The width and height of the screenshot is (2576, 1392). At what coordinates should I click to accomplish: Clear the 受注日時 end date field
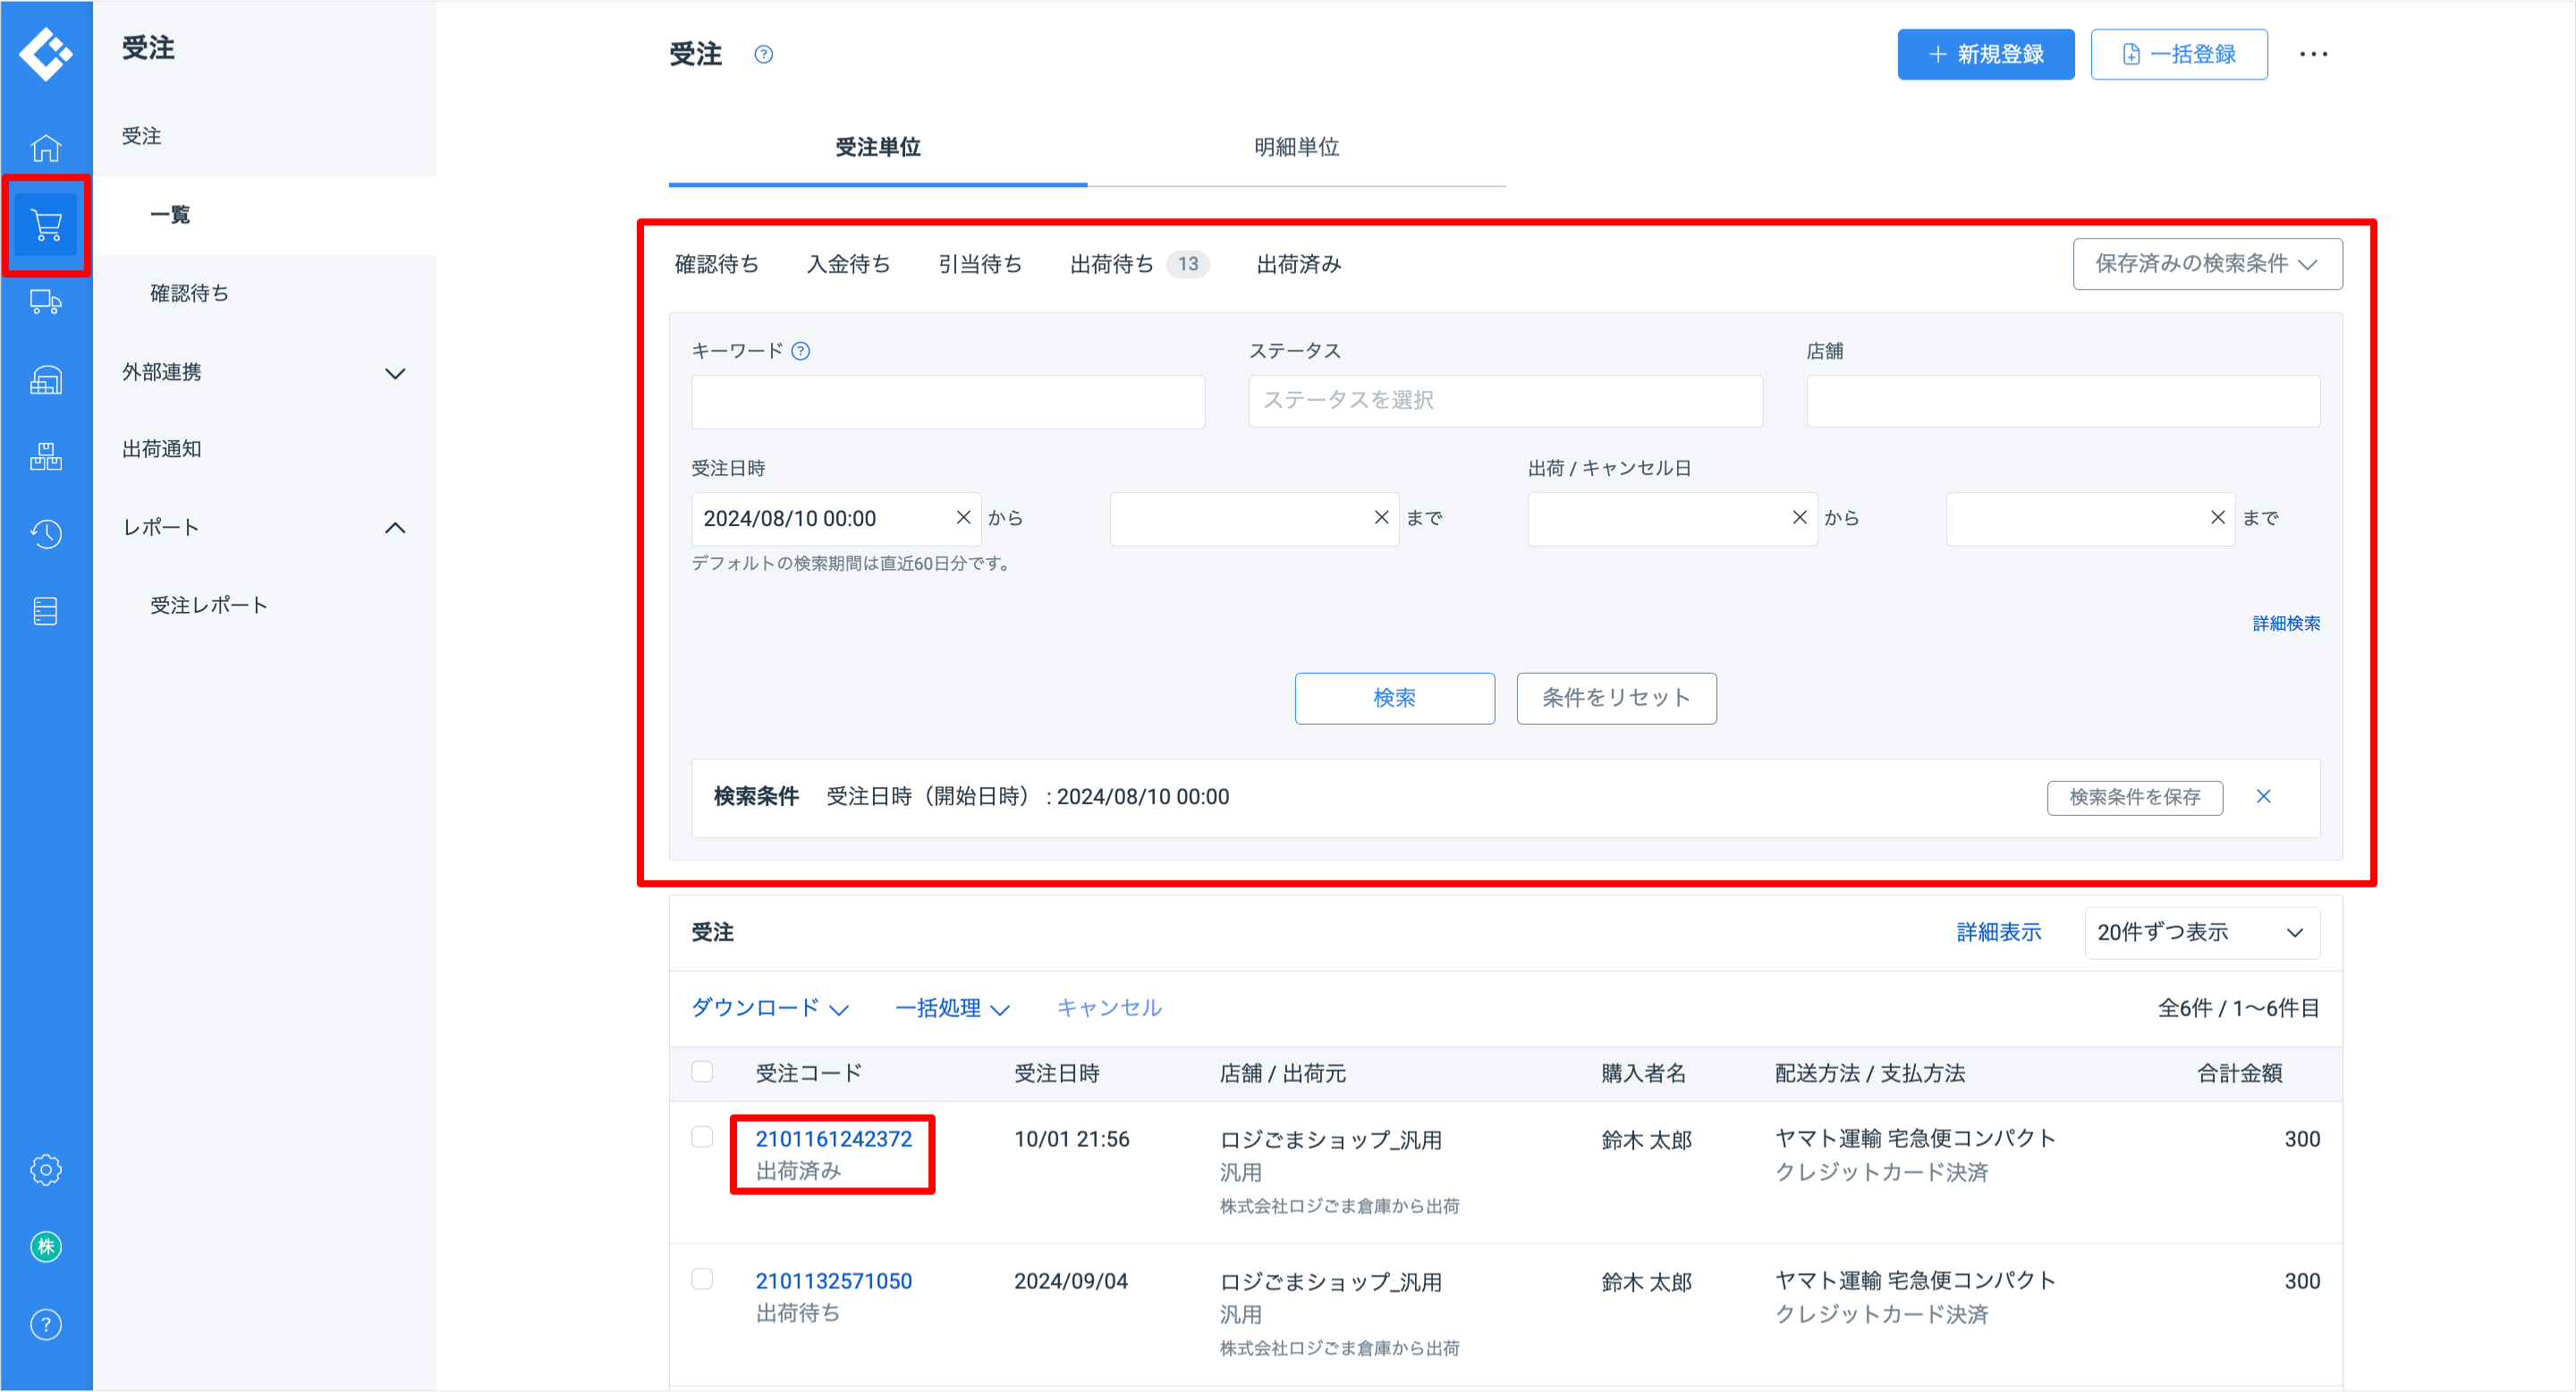(x=1381, y=518)
